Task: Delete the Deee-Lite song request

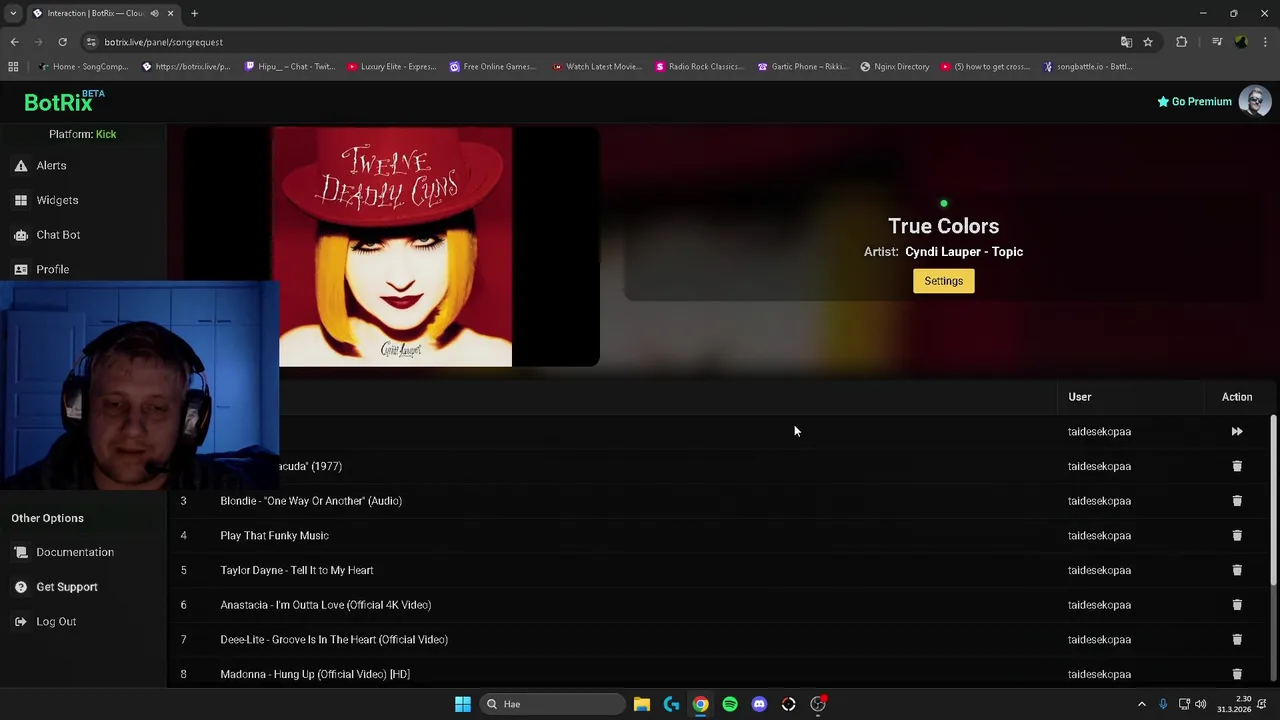Action: tap(1237, 640)
